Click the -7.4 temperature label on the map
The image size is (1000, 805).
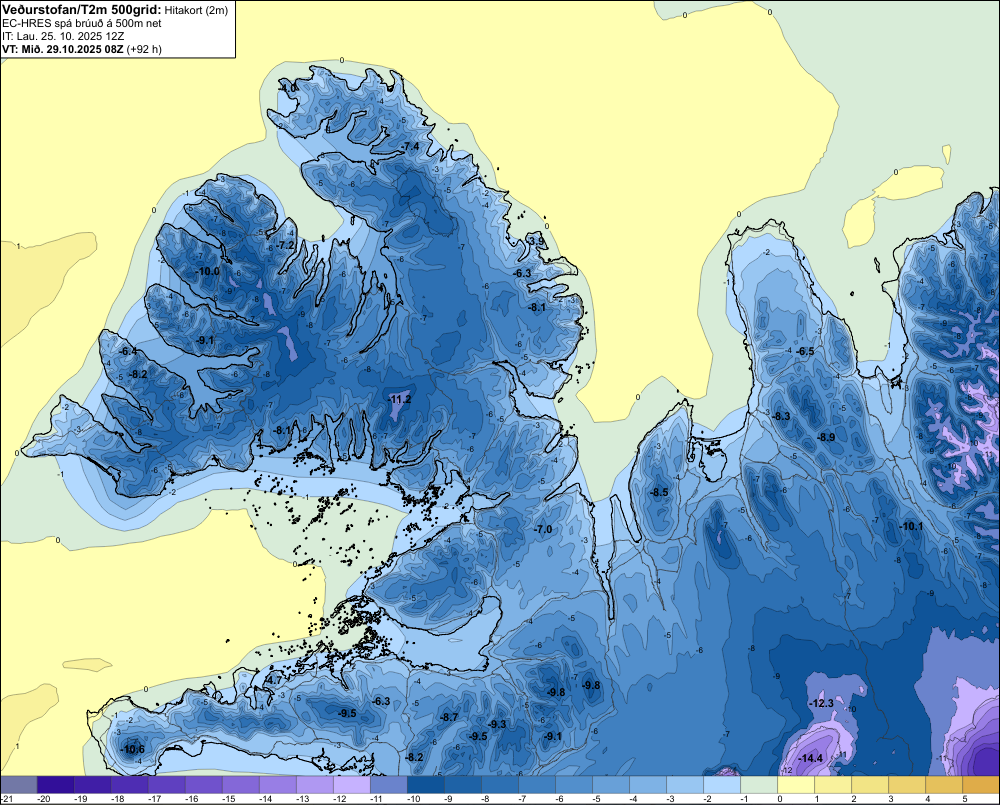[x=411, y=146]
